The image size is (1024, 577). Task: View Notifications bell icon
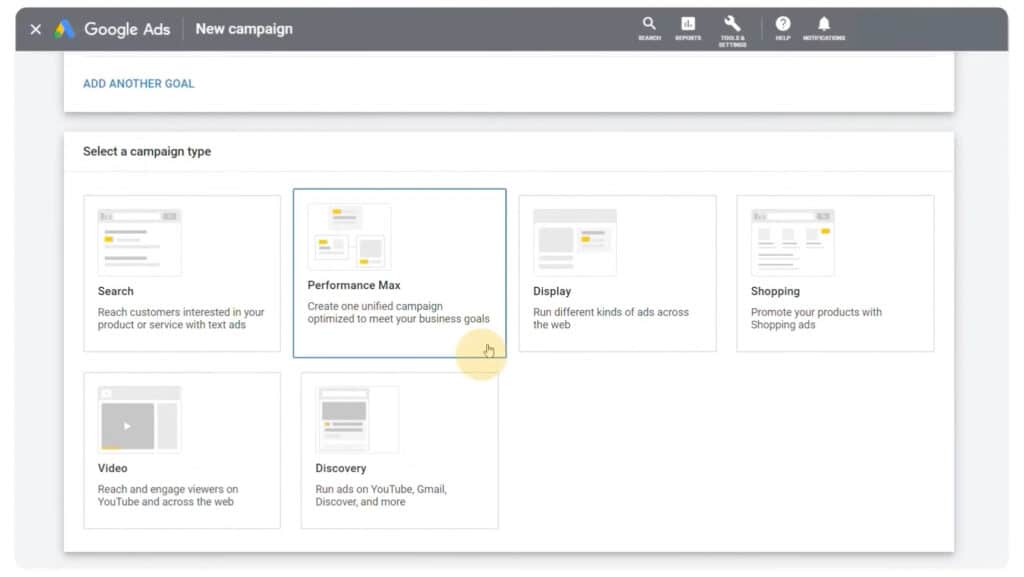pyautogui.click(x=824, y=29)
